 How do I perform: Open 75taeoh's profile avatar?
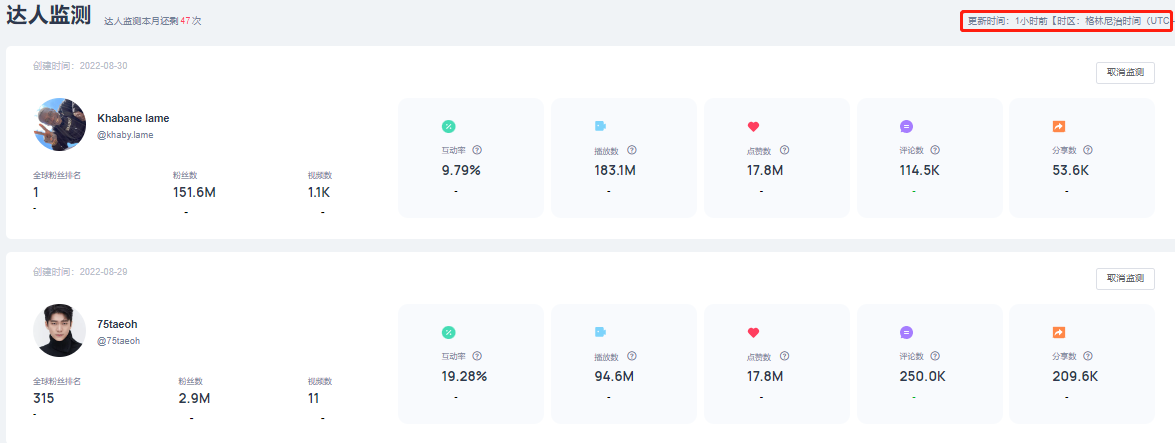tap(60, 331)
